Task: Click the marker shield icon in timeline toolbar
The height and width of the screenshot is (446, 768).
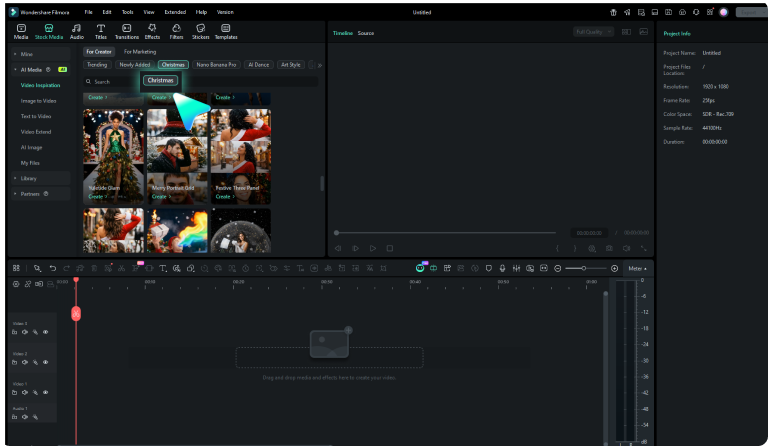Action: tap(488, 268)
